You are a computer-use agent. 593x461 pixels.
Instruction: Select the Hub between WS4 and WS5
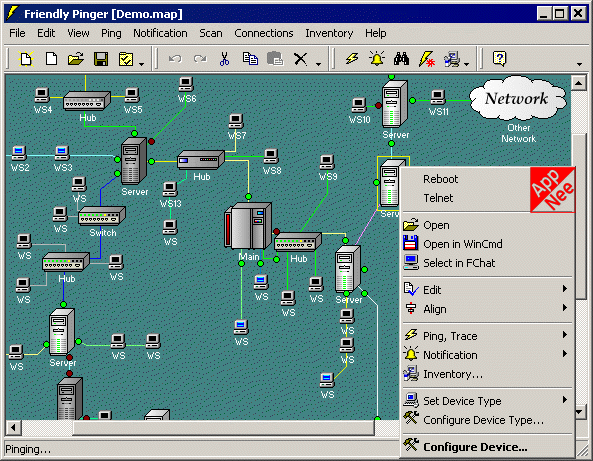tap(87, 101)
